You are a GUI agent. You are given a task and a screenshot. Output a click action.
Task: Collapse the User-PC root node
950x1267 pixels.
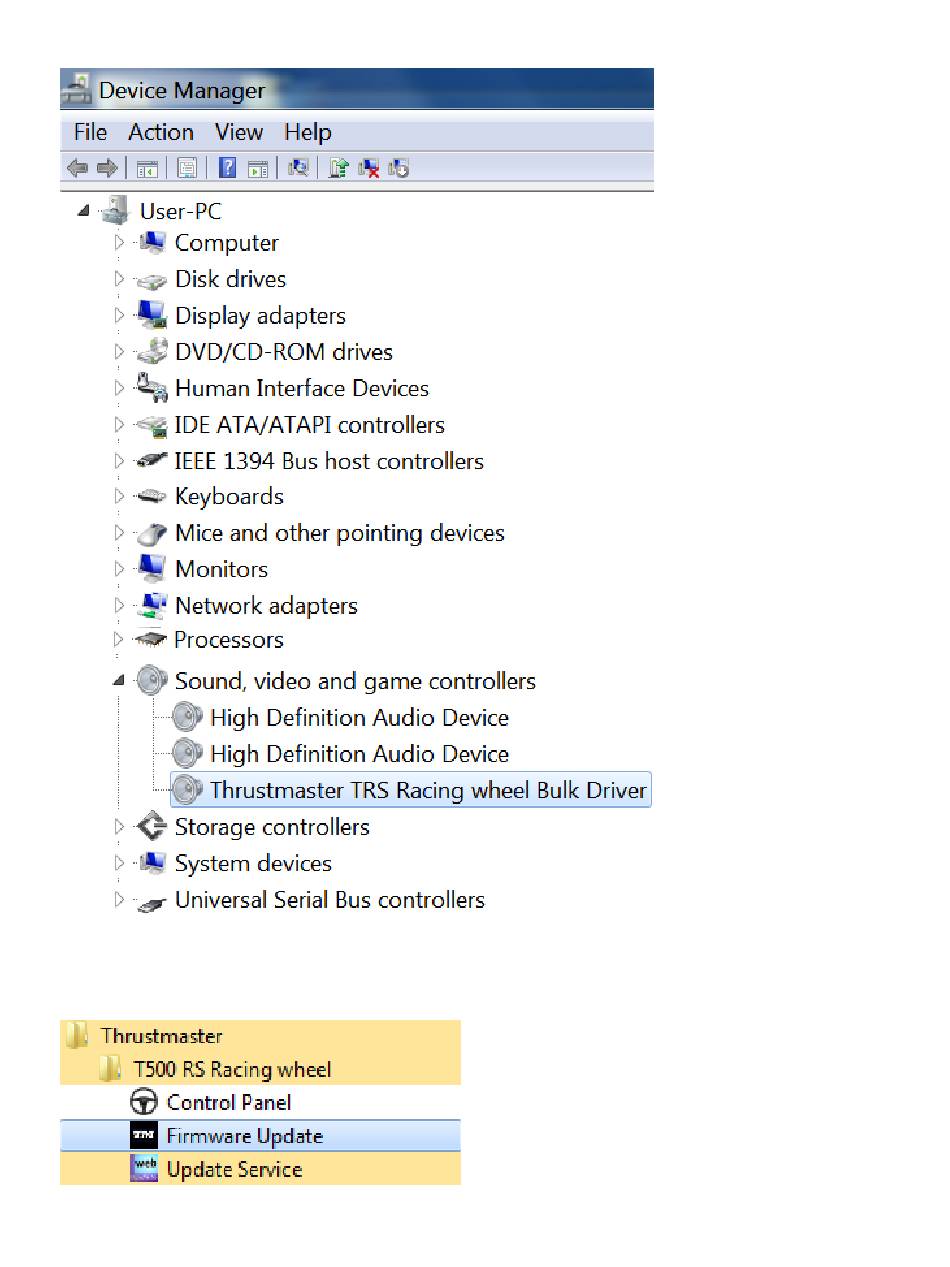83,211
